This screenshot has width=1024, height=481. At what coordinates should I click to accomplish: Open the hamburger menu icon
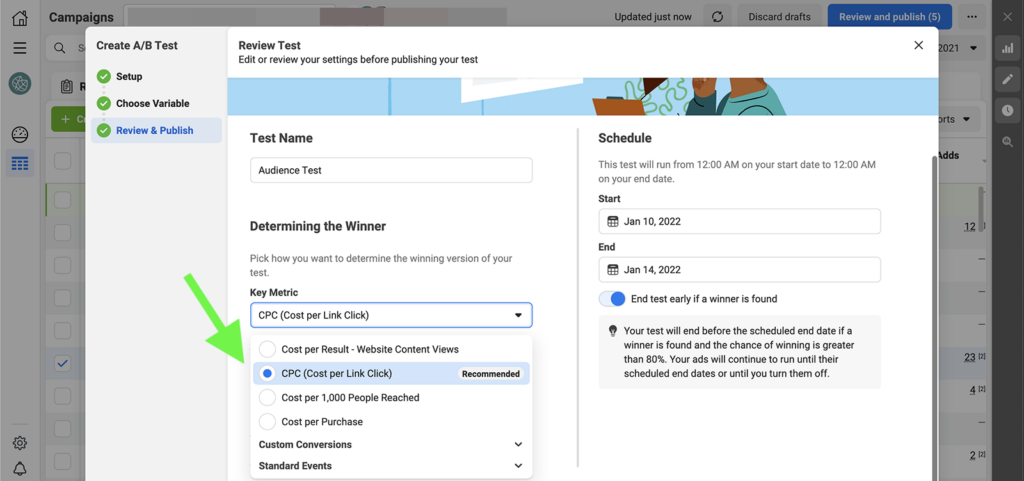coord(19,48)
